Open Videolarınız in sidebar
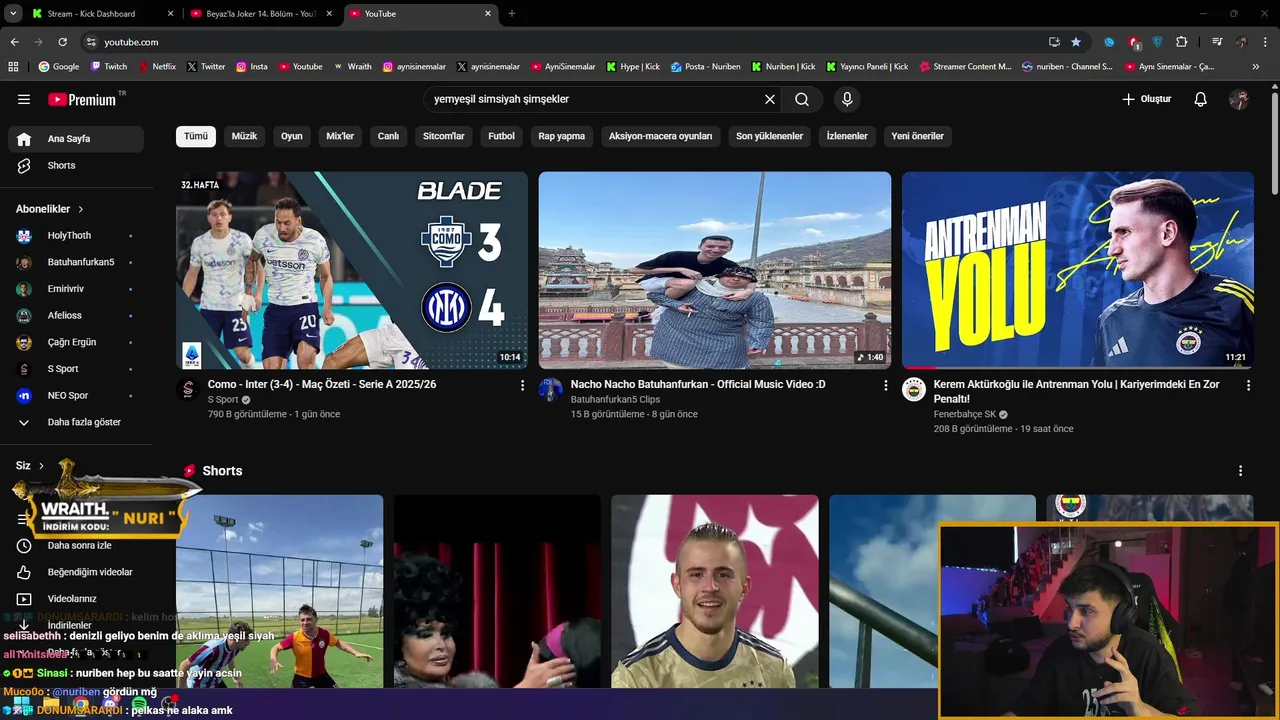Viewport: 1280px width, 720px height. click(x=76, y=598)
